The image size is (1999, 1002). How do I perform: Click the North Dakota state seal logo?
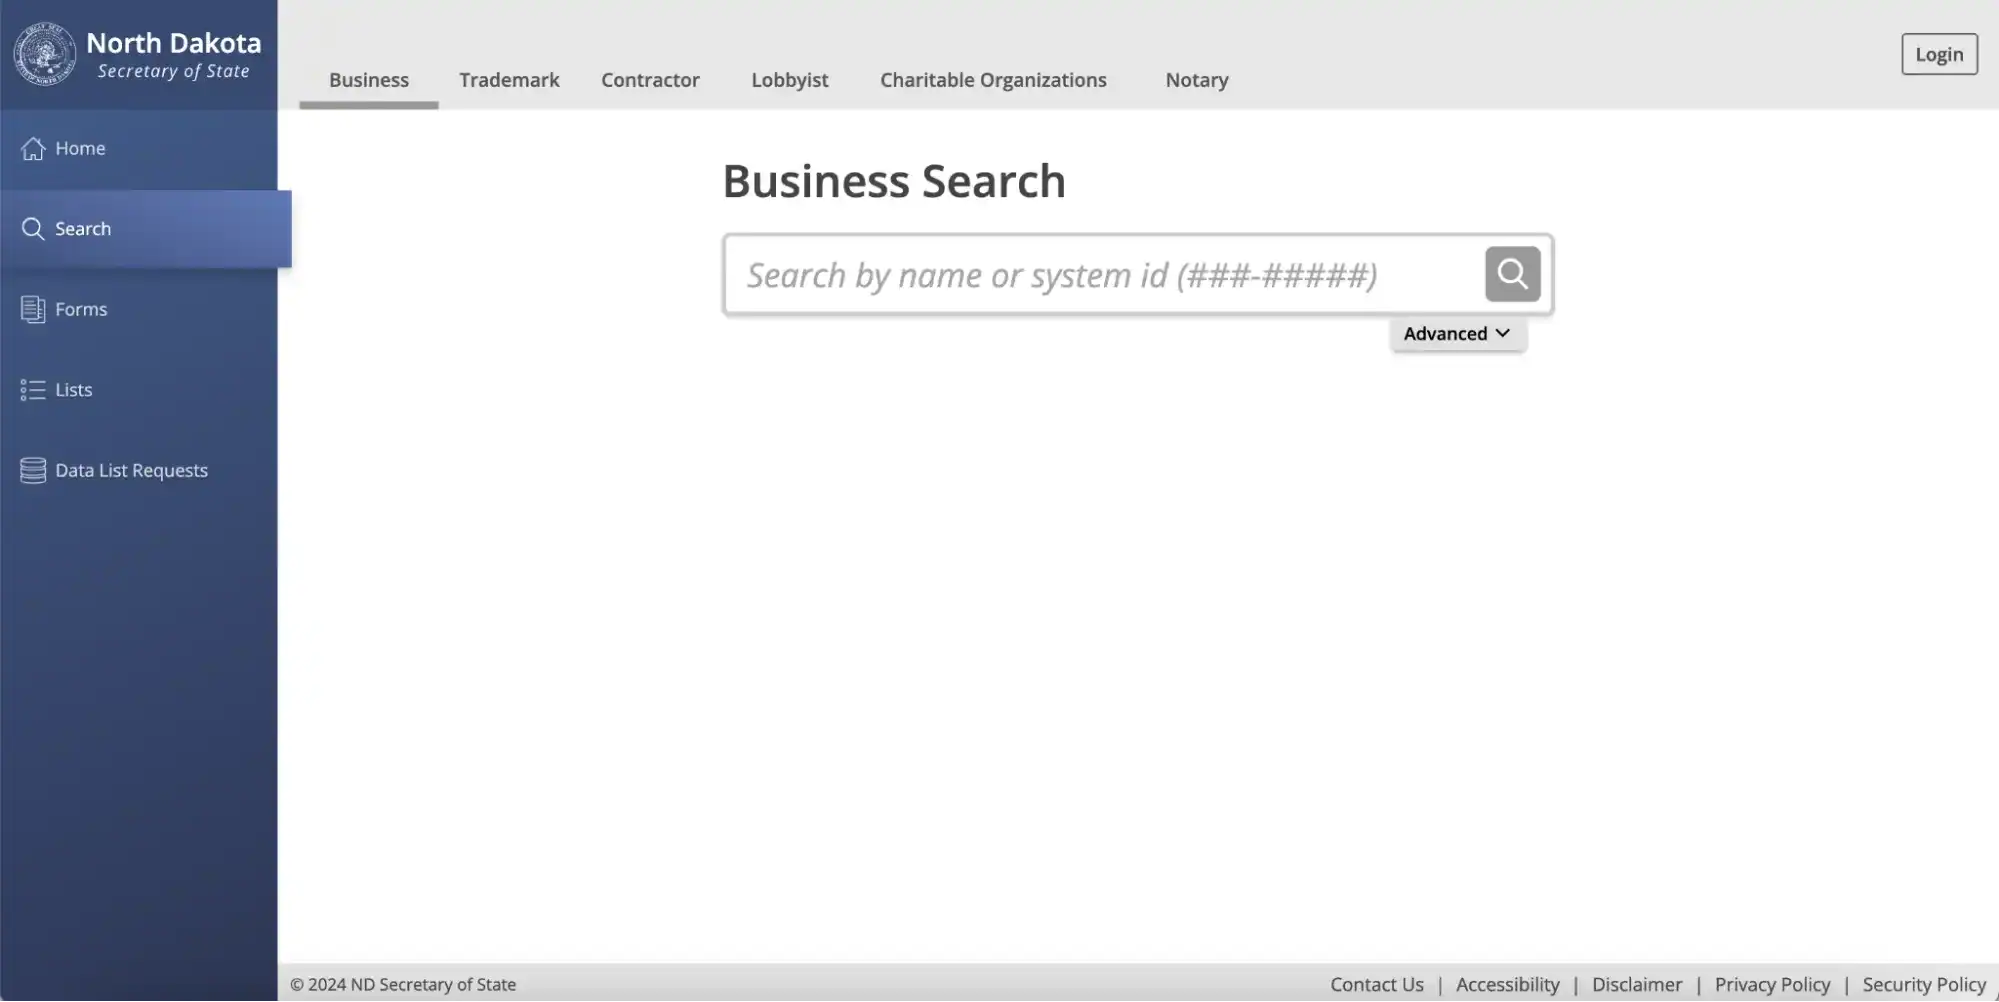(x=44, y=54)
